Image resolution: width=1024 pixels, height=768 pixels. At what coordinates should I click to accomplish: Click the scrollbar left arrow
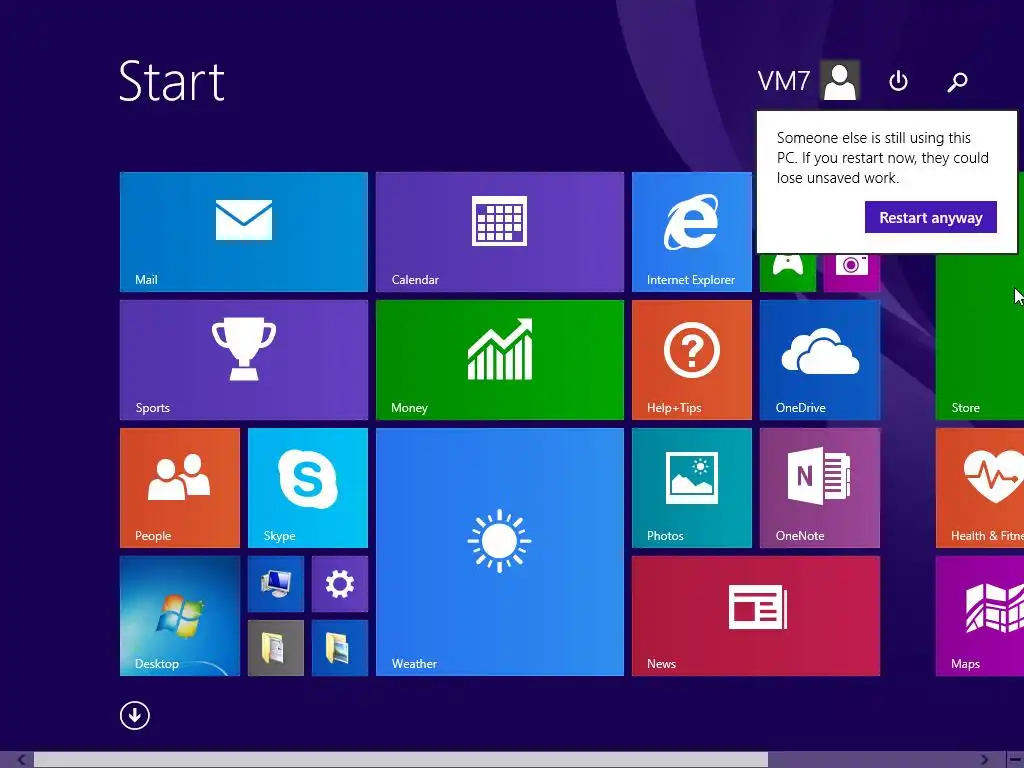coord(22,760)
